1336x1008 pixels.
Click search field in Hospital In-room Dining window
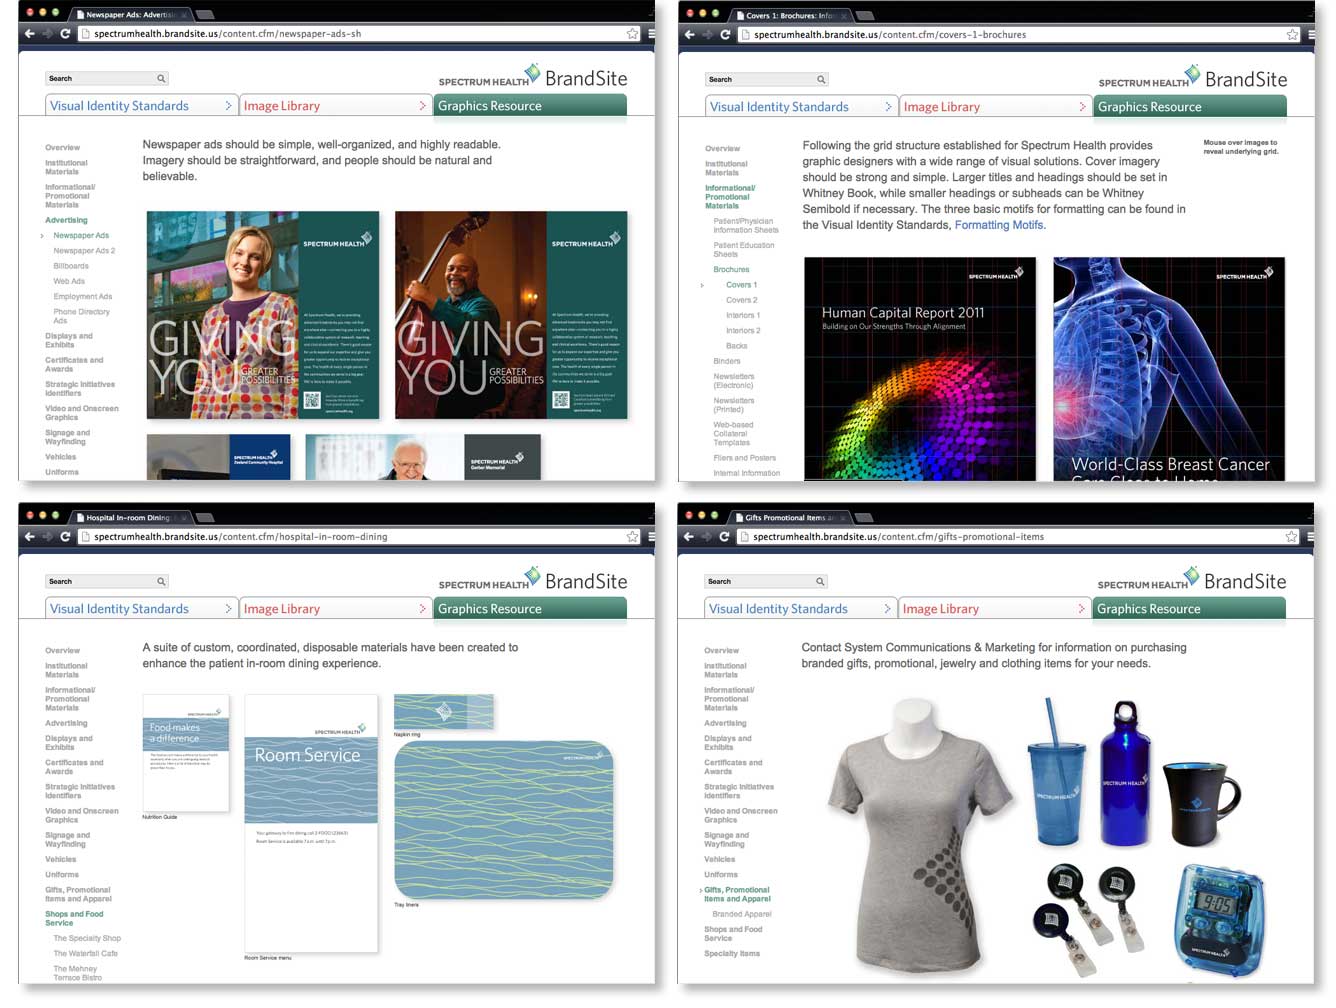click(107, 581)
